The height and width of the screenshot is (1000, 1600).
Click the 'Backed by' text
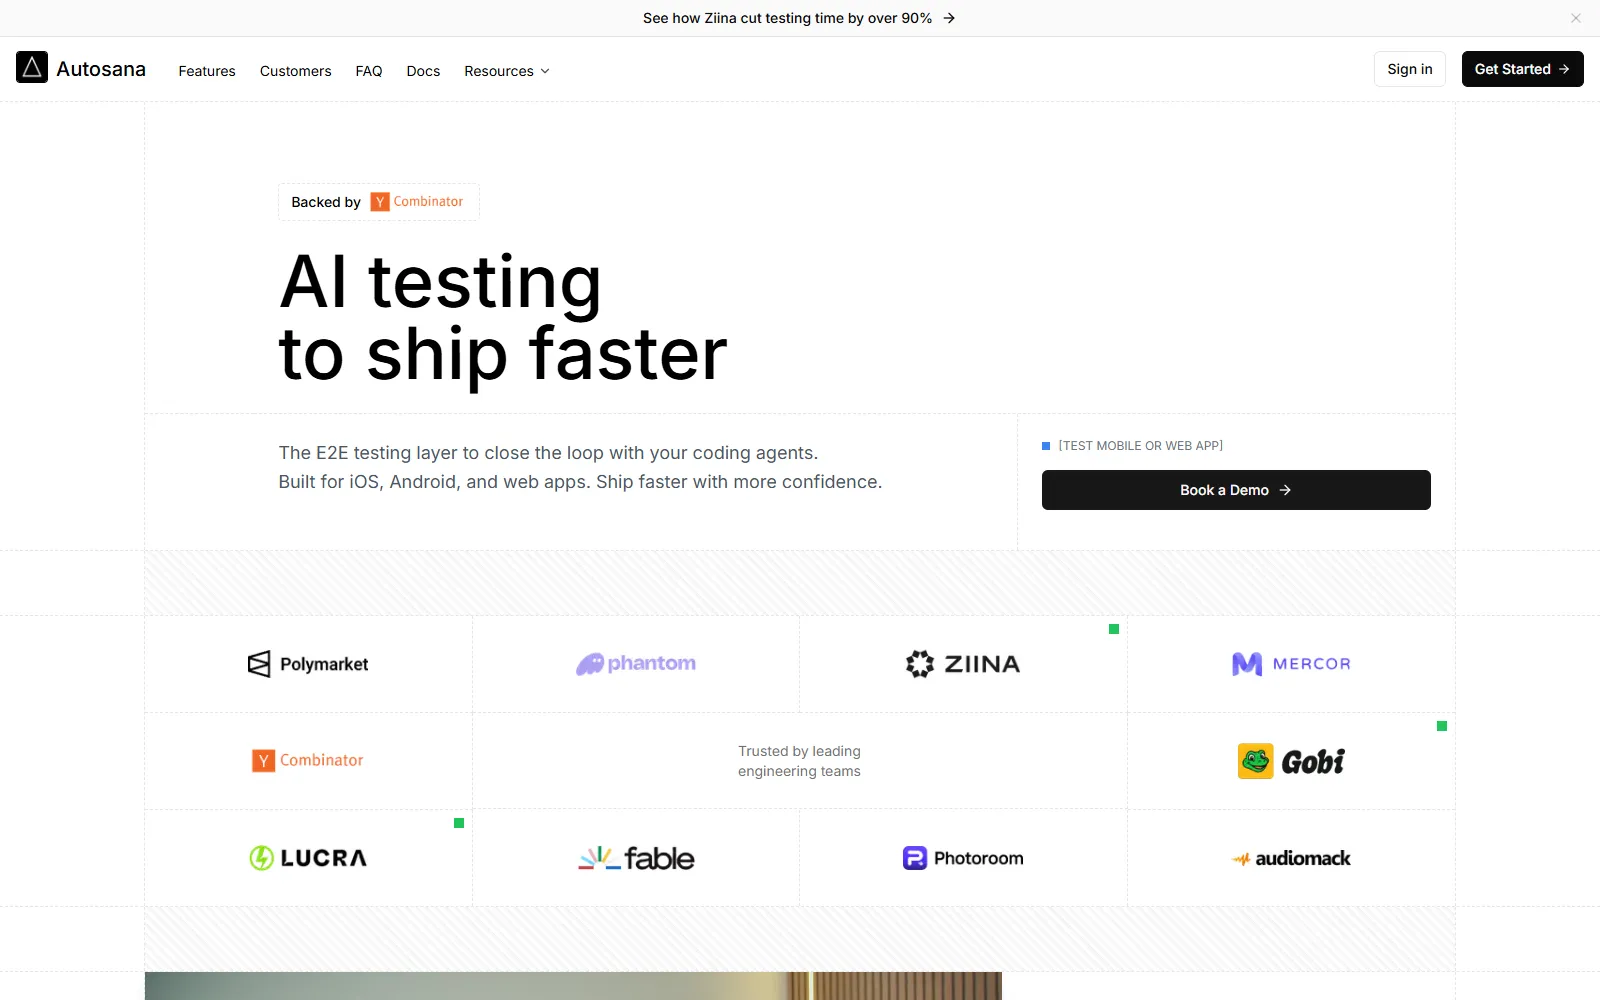326,202
